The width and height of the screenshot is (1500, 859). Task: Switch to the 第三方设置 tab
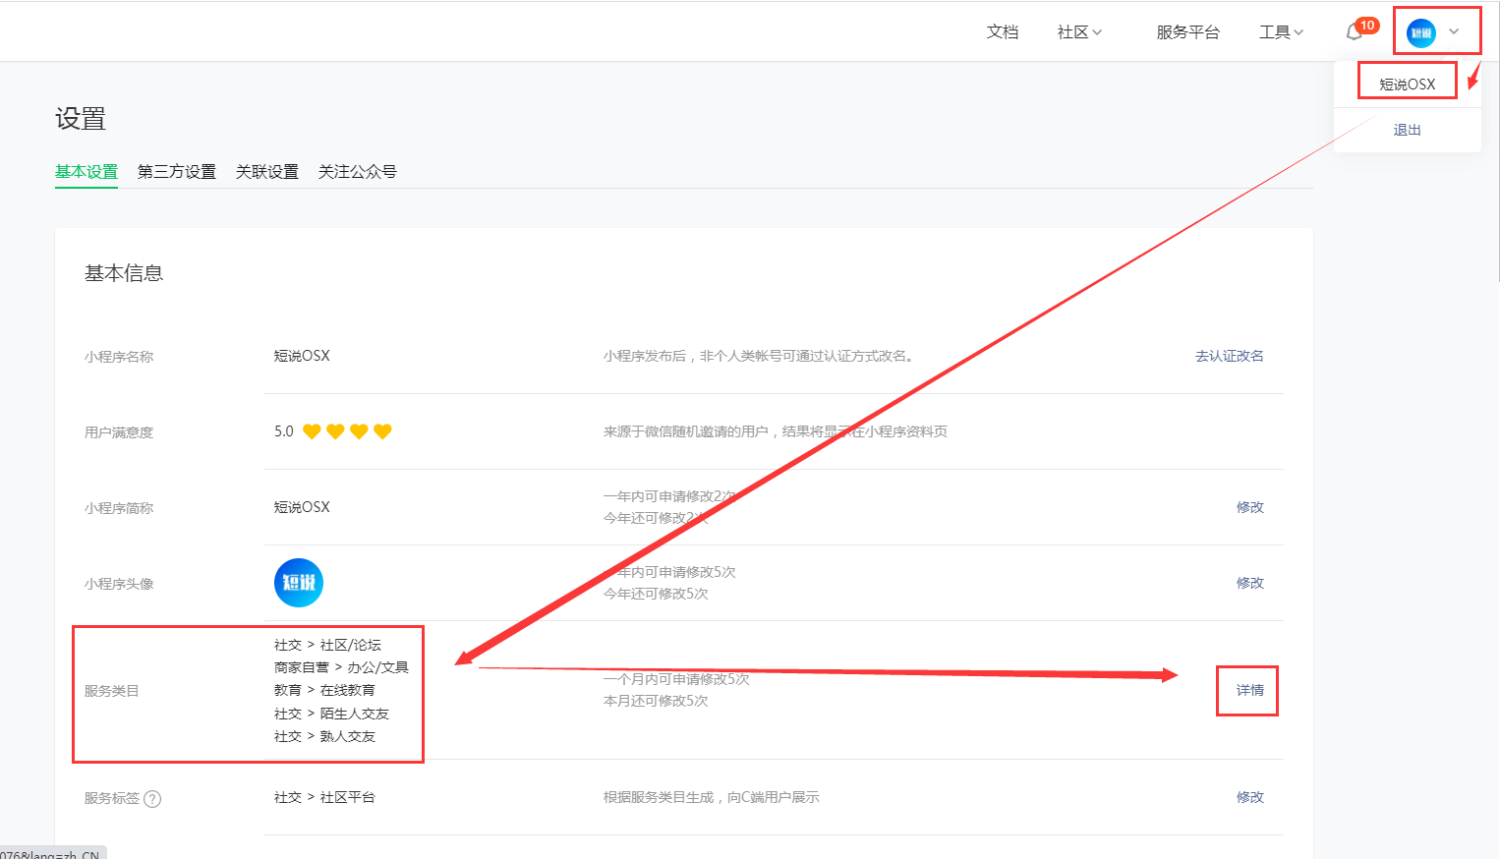177,171
